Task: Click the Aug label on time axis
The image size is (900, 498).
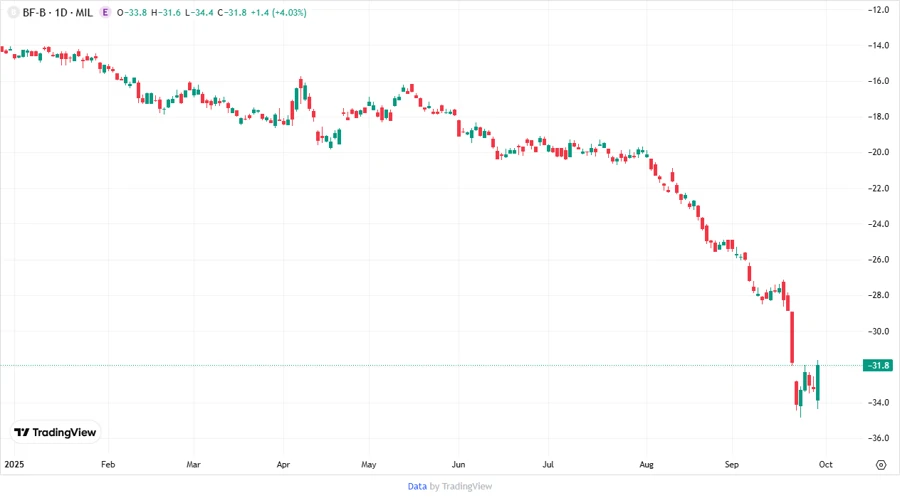Action: 646,464
